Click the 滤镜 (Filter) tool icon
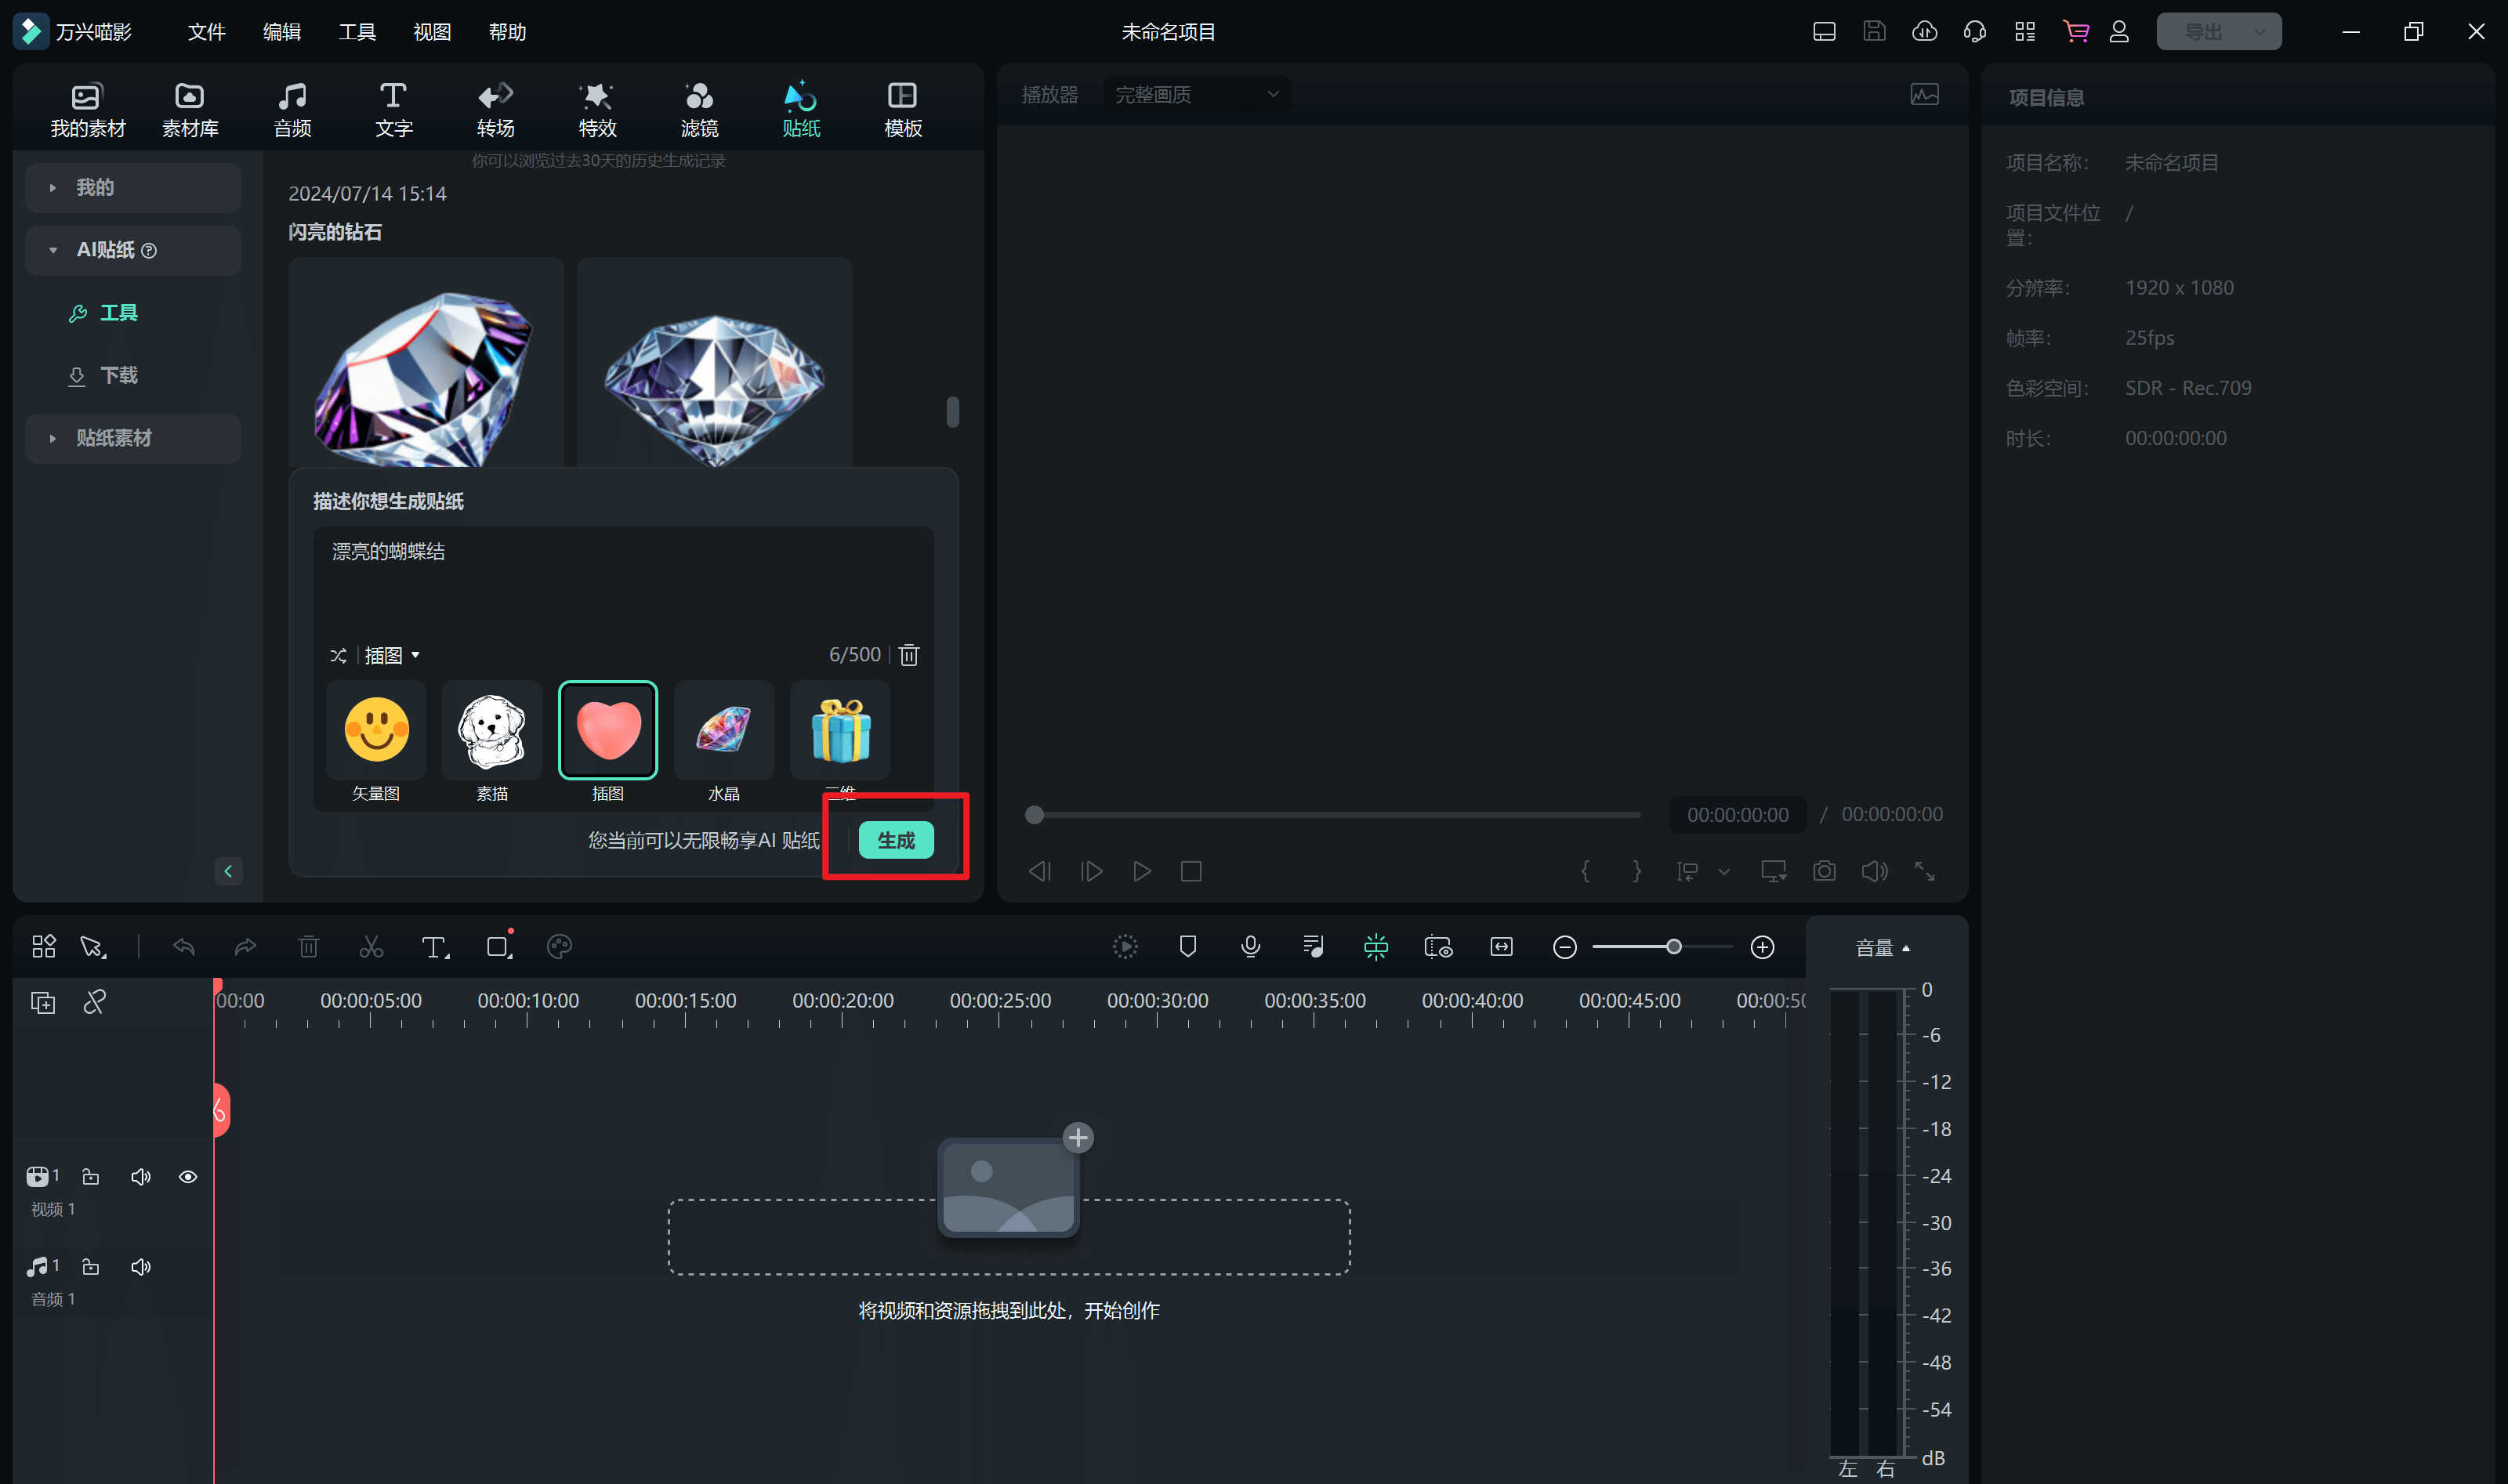This screenshot has width=2508, height=1484. pyautogui.click(x=701, y=106)
